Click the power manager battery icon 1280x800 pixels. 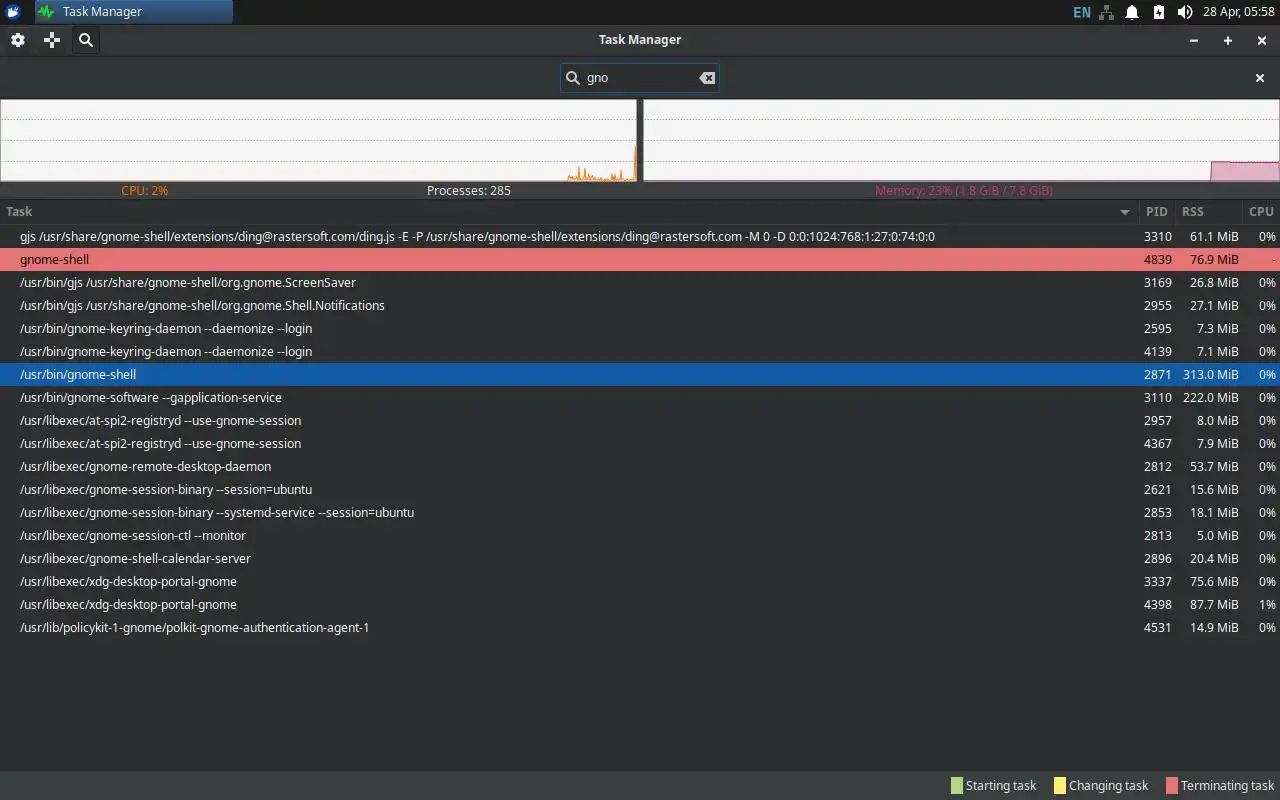pyautogui.click(x=1158, y=12)
